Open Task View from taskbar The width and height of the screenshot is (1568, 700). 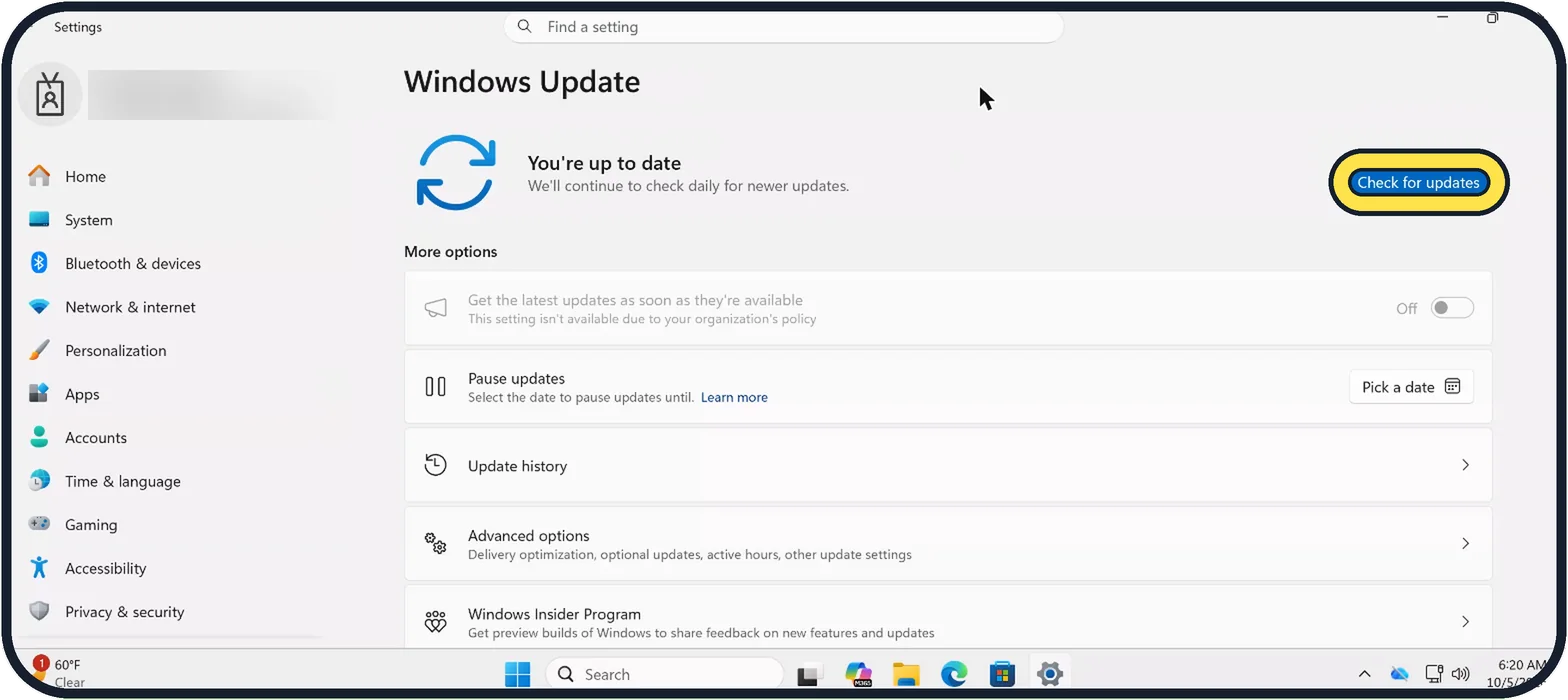pyautogui.click(x=809, y=675)
